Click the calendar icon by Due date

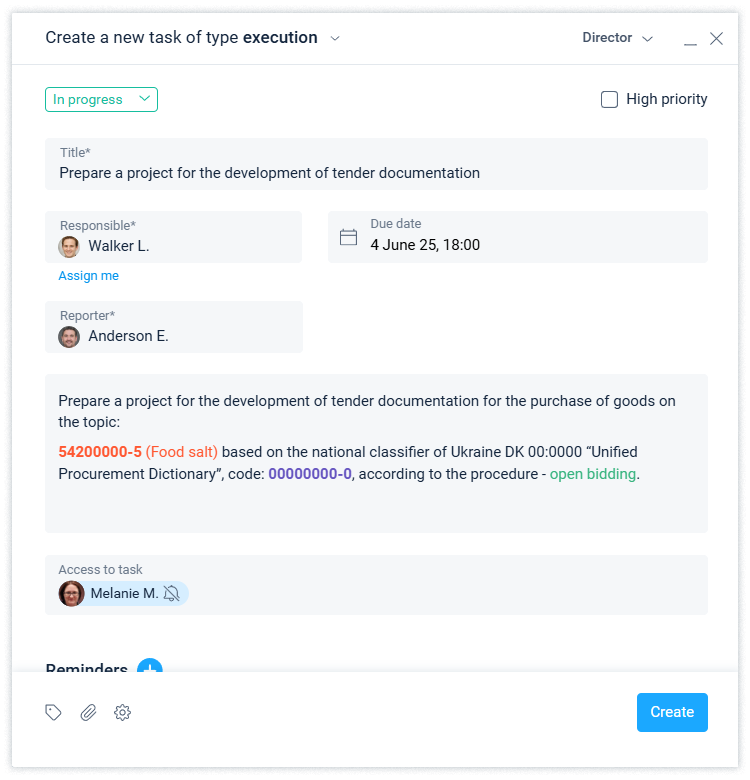pos(348,237)
